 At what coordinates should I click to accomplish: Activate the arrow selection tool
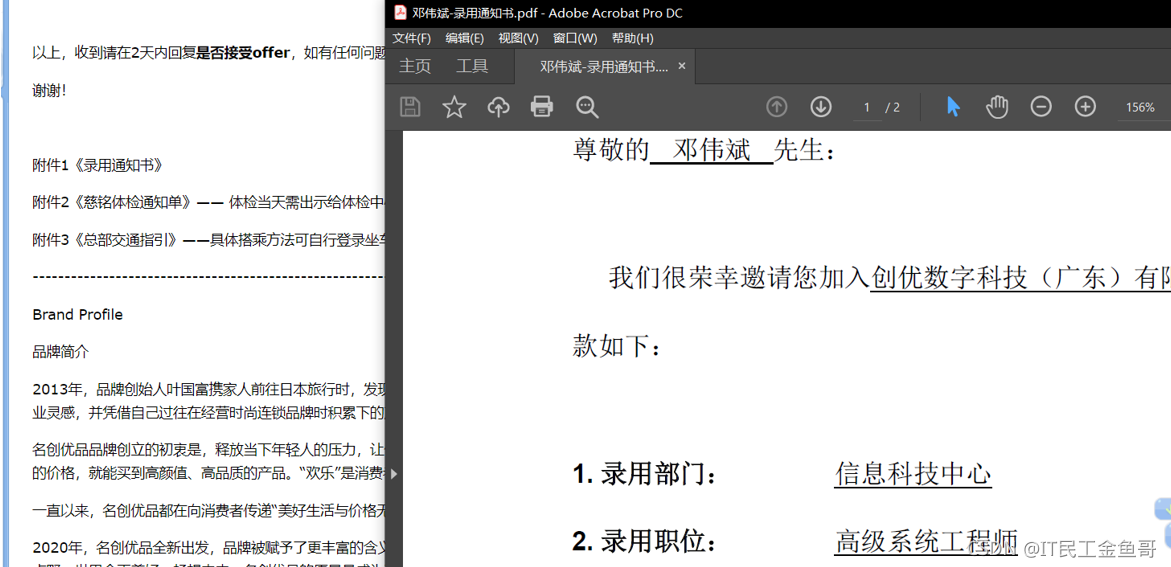[x=953, y=107]
